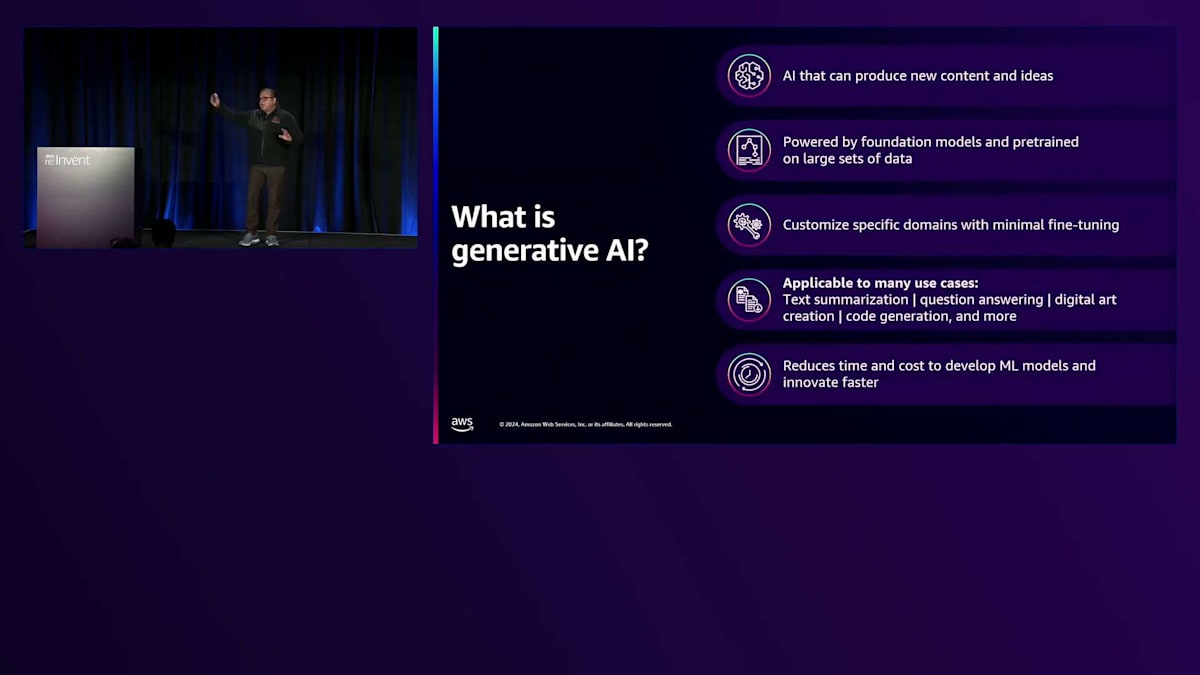Click the bold 'Applicable to many use cases:' text
This screenshot has height=675, width=1200.
click(x=881, y=283)
